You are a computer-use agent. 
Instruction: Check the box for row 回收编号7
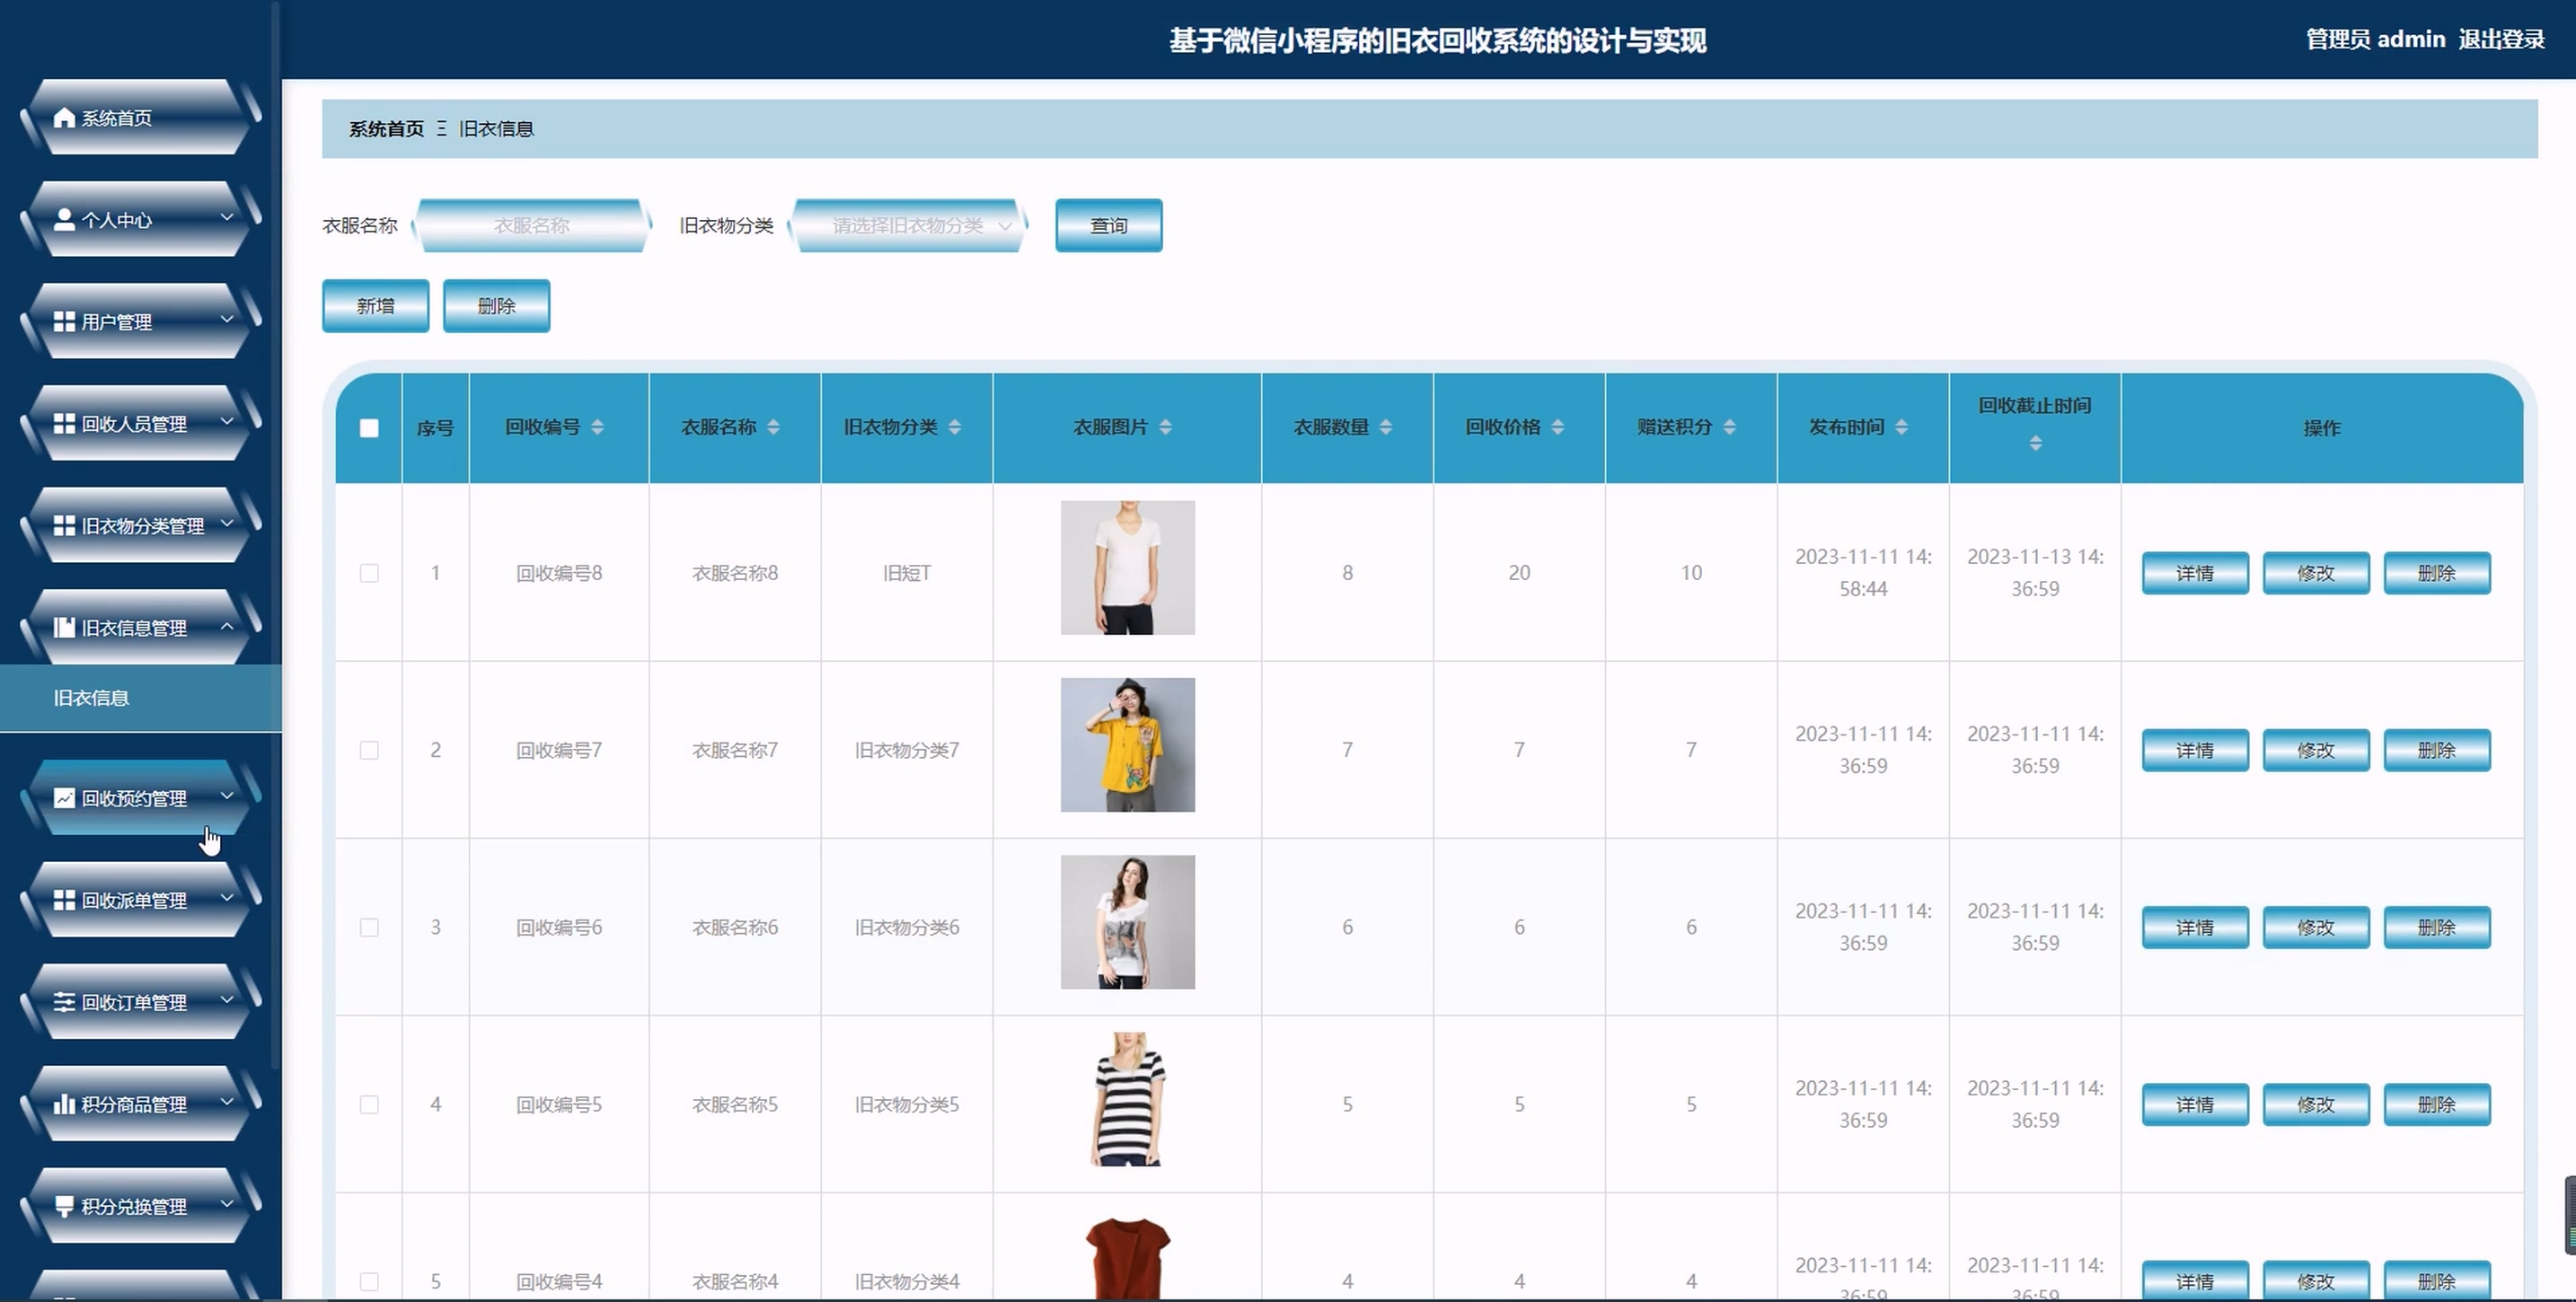point(369,750)
